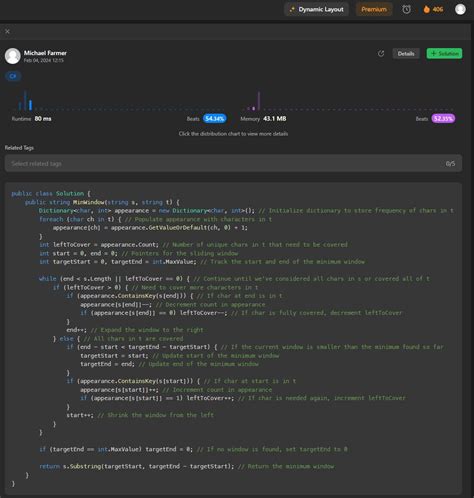Open Michael Farmer's profile name link
Screen dimensions: 474x498
45,53
